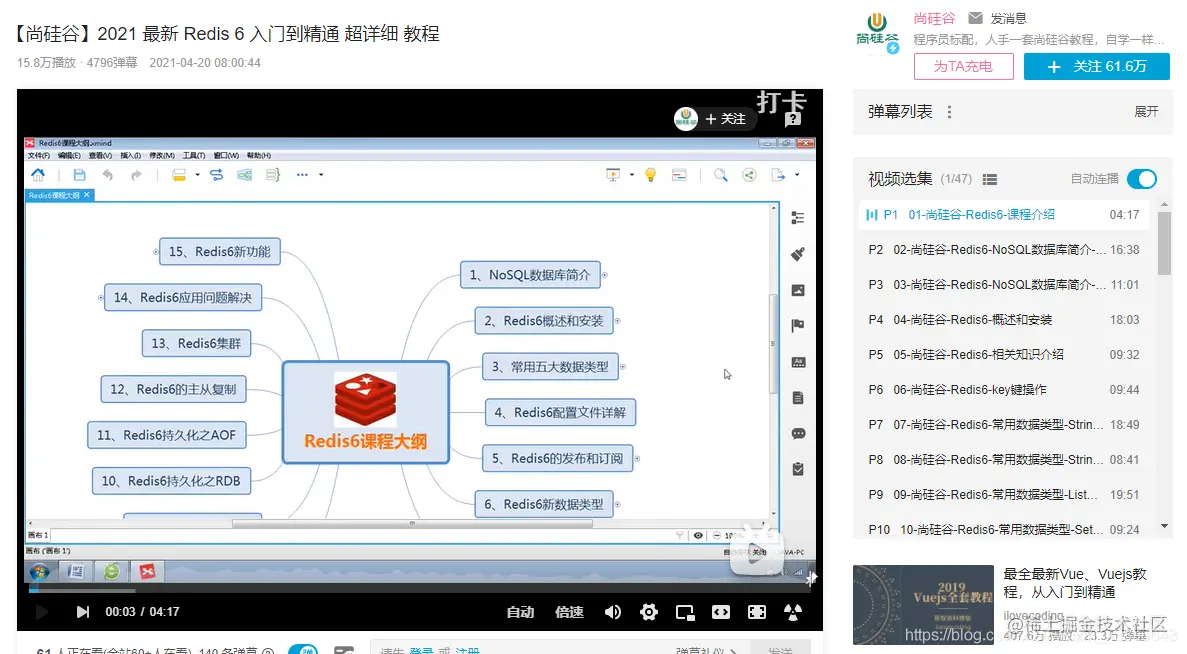Click the yellow insert topic icon
Viewport: 1187px width, 654px height.
coord(179,175)
